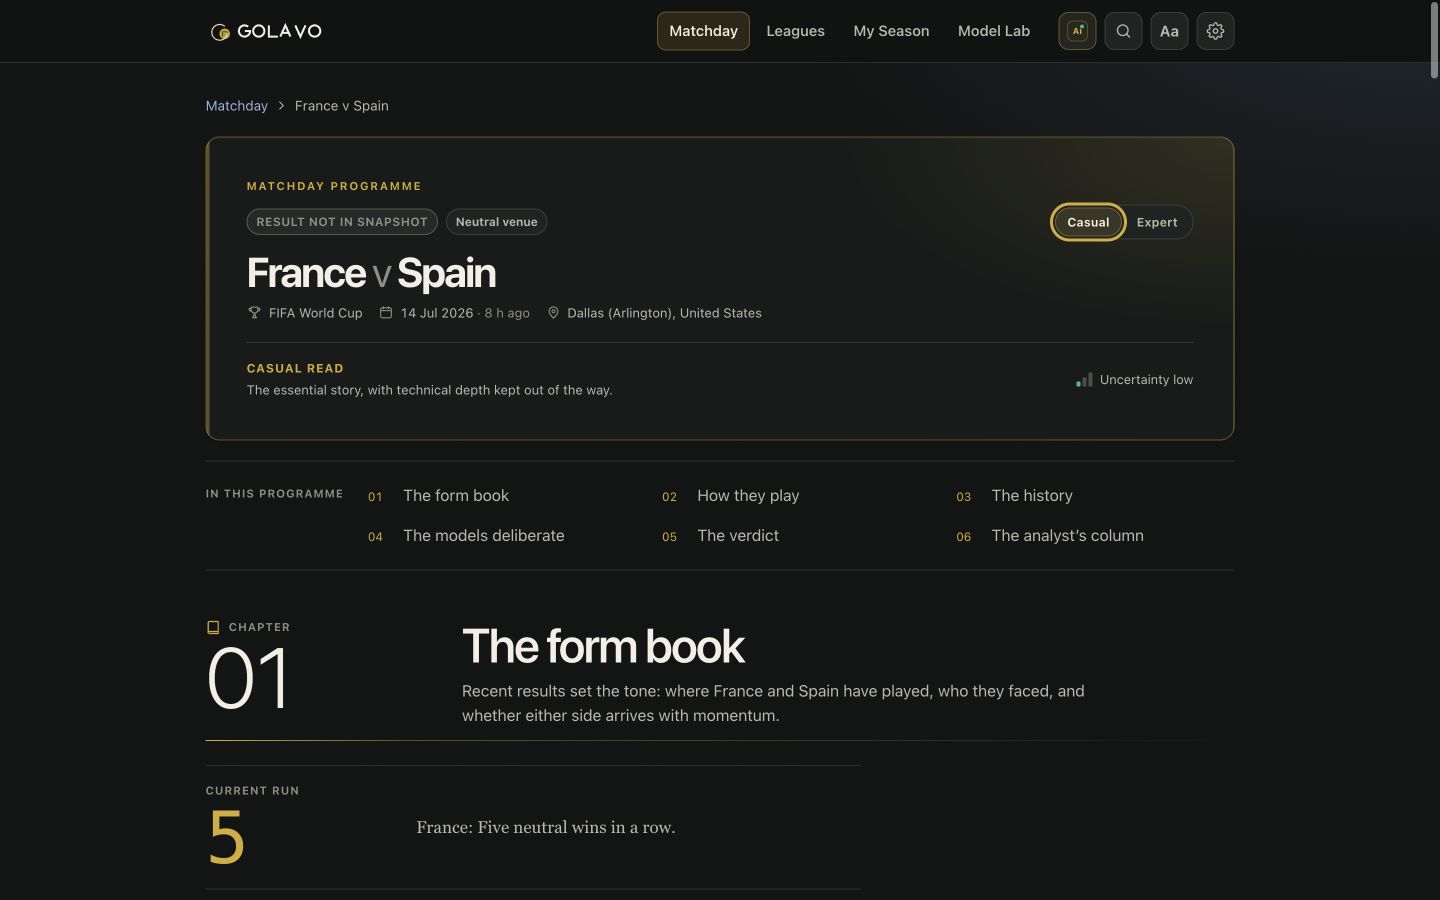
Task: Click the gold number 5 statistic
Action: click(x=226, y=837)
